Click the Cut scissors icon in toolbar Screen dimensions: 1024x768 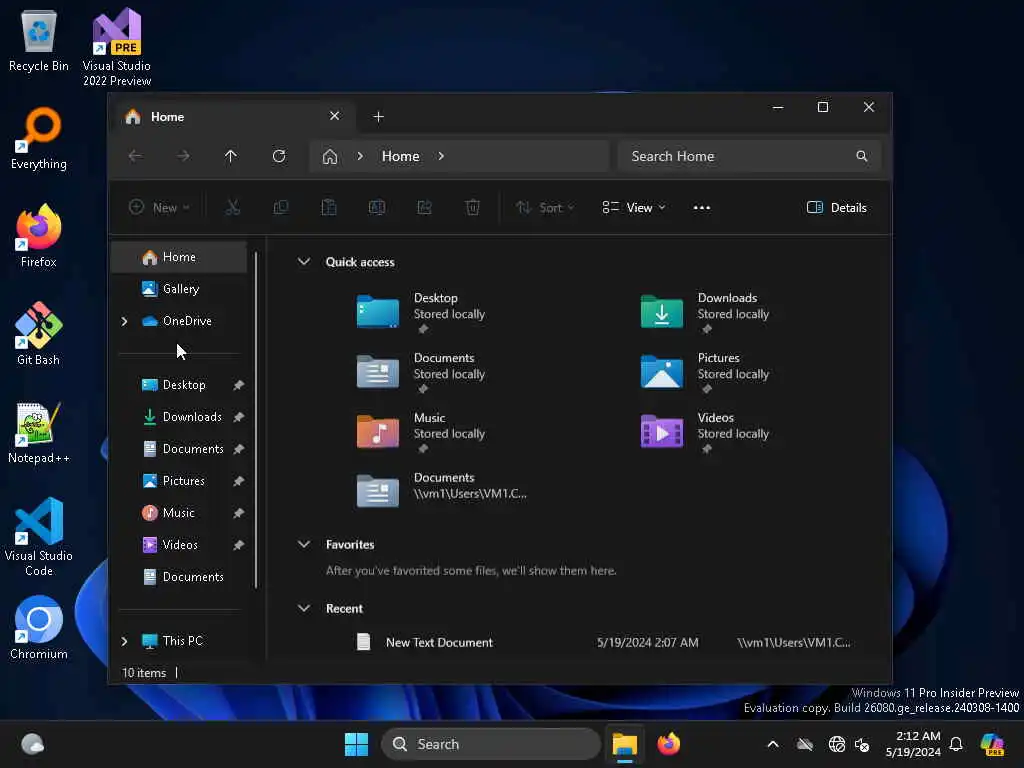(232, 208)
